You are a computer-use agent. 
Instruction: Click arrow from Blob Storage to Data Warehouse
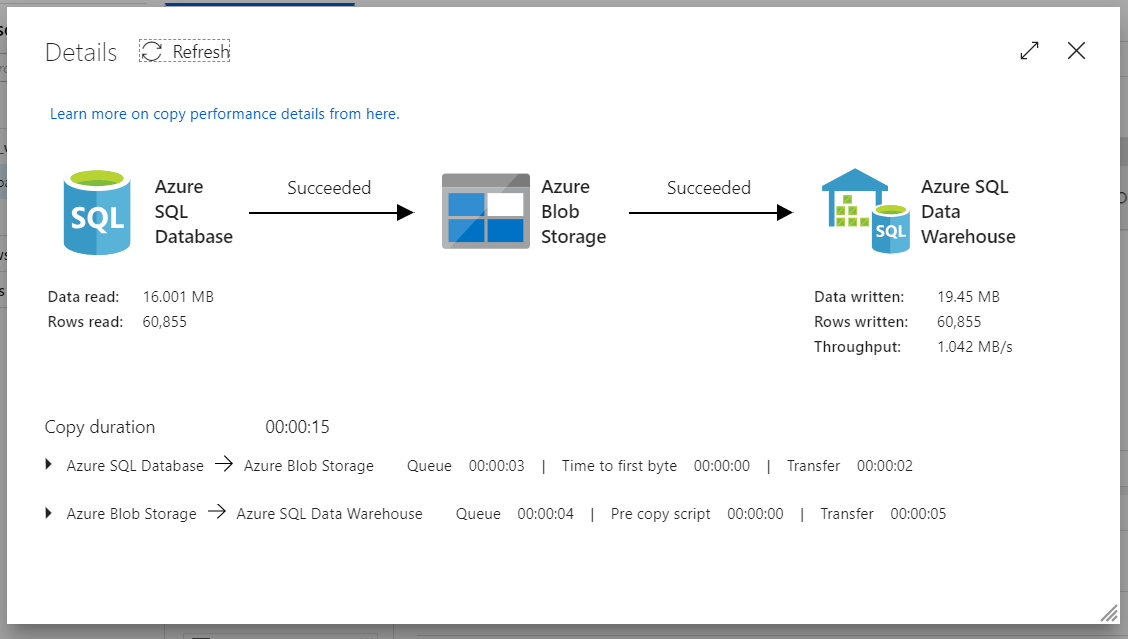710,212
